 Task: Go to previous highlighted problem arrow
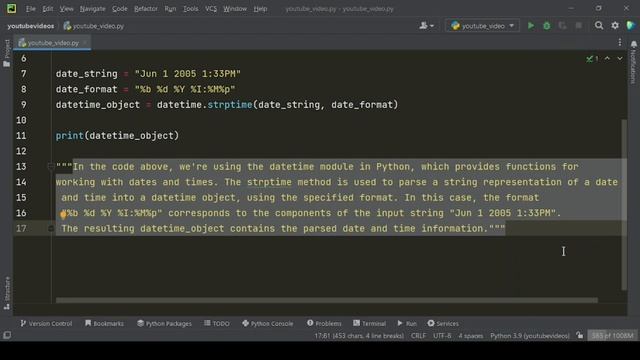(x=607, y=59)
